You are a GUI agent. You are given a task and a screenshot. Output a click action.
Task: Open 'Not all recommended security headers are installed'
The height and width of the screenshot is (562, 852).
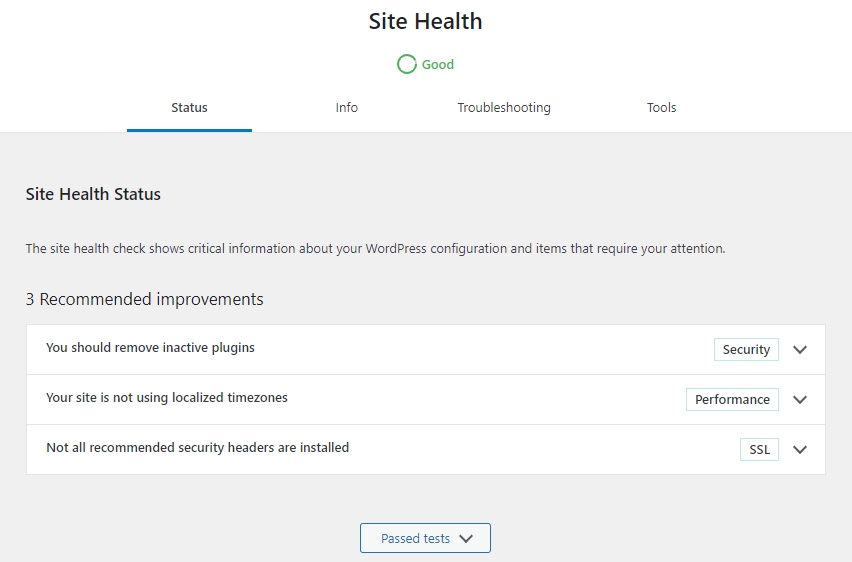[x=426, y=449]
